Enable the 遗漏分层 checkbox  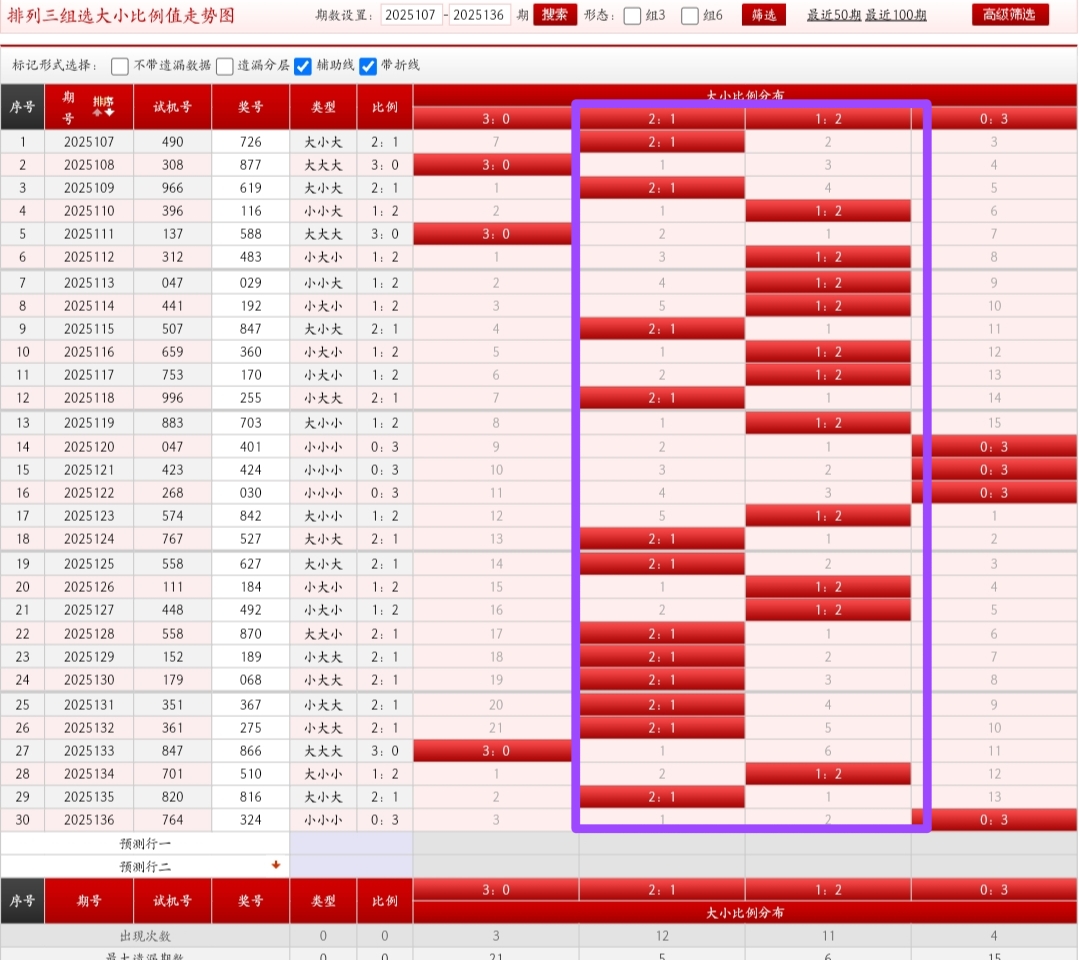[225, 66]
